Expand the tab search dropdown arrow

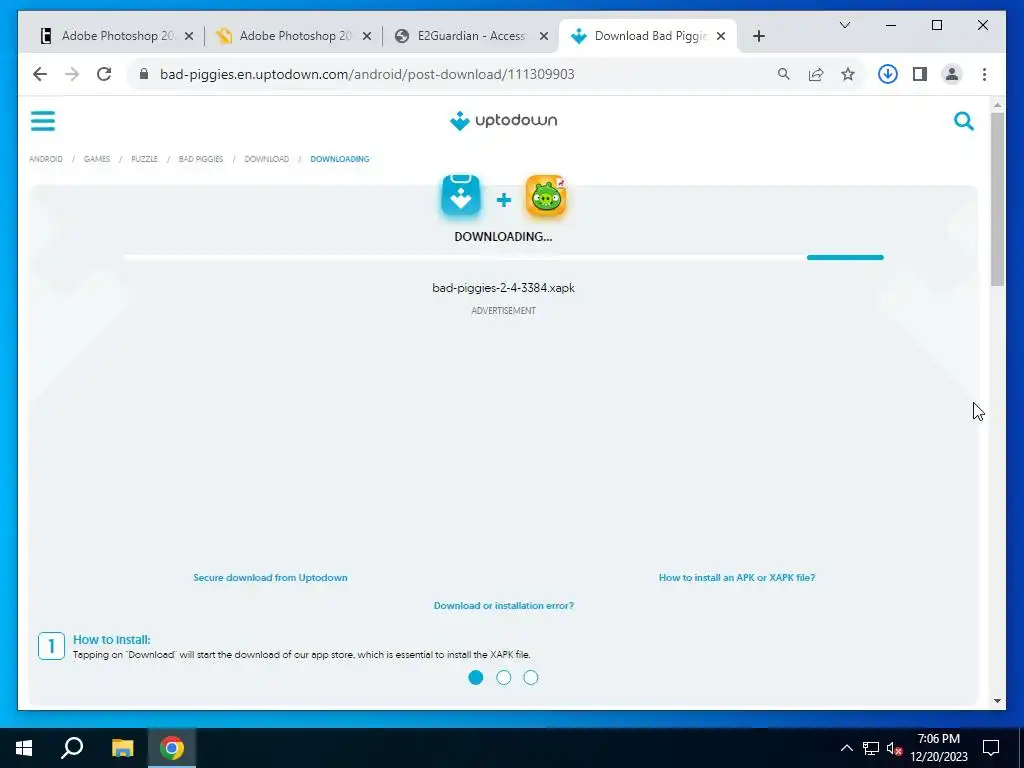tap(845, 25)
